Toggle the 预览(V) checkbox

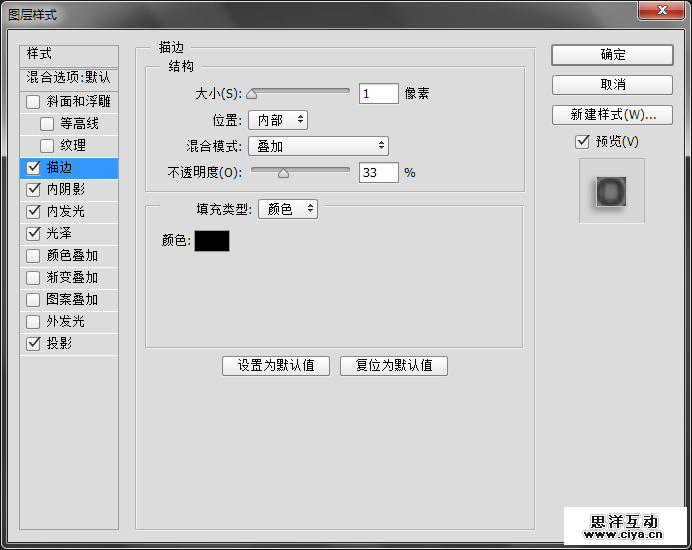(x=582, y=142)
